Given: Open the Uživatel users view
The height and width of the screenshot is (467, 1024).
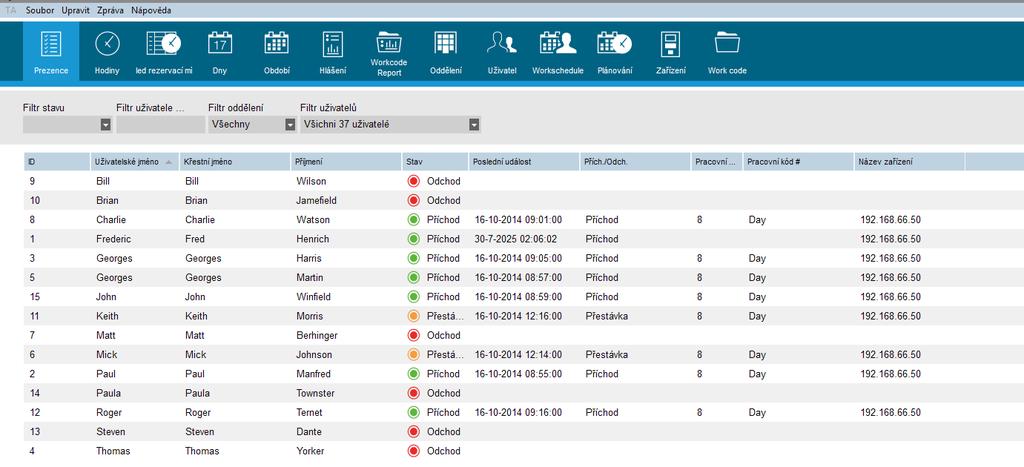Looking at the screenshot, I should (502, 52).
